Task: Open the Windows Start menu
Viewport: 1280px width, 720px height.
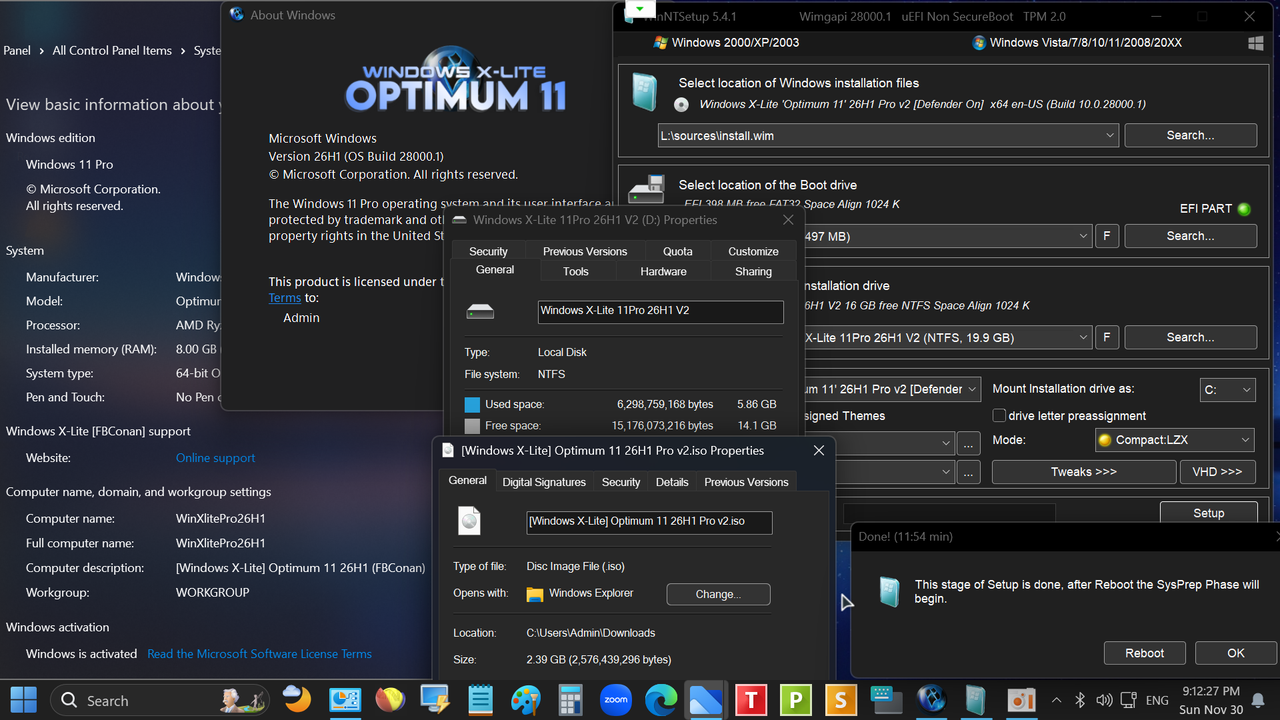Action: [x=21, y=700]
